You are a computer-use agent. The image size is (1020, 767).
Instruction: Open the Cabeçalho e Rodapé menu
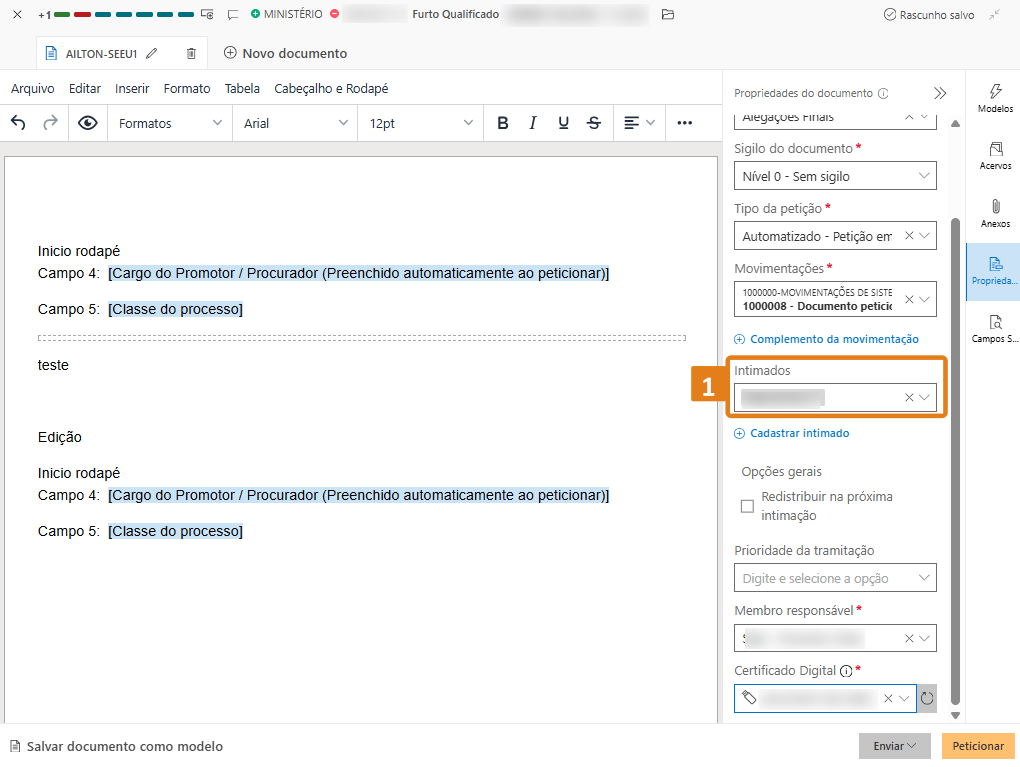coord(331,89)
